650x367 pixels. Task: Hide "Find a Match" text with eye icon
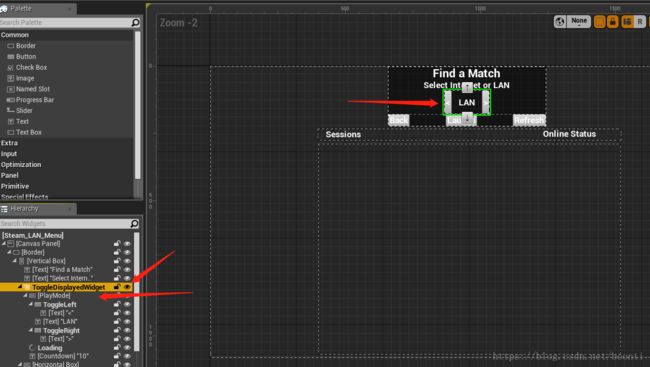(x=127, y=270)
